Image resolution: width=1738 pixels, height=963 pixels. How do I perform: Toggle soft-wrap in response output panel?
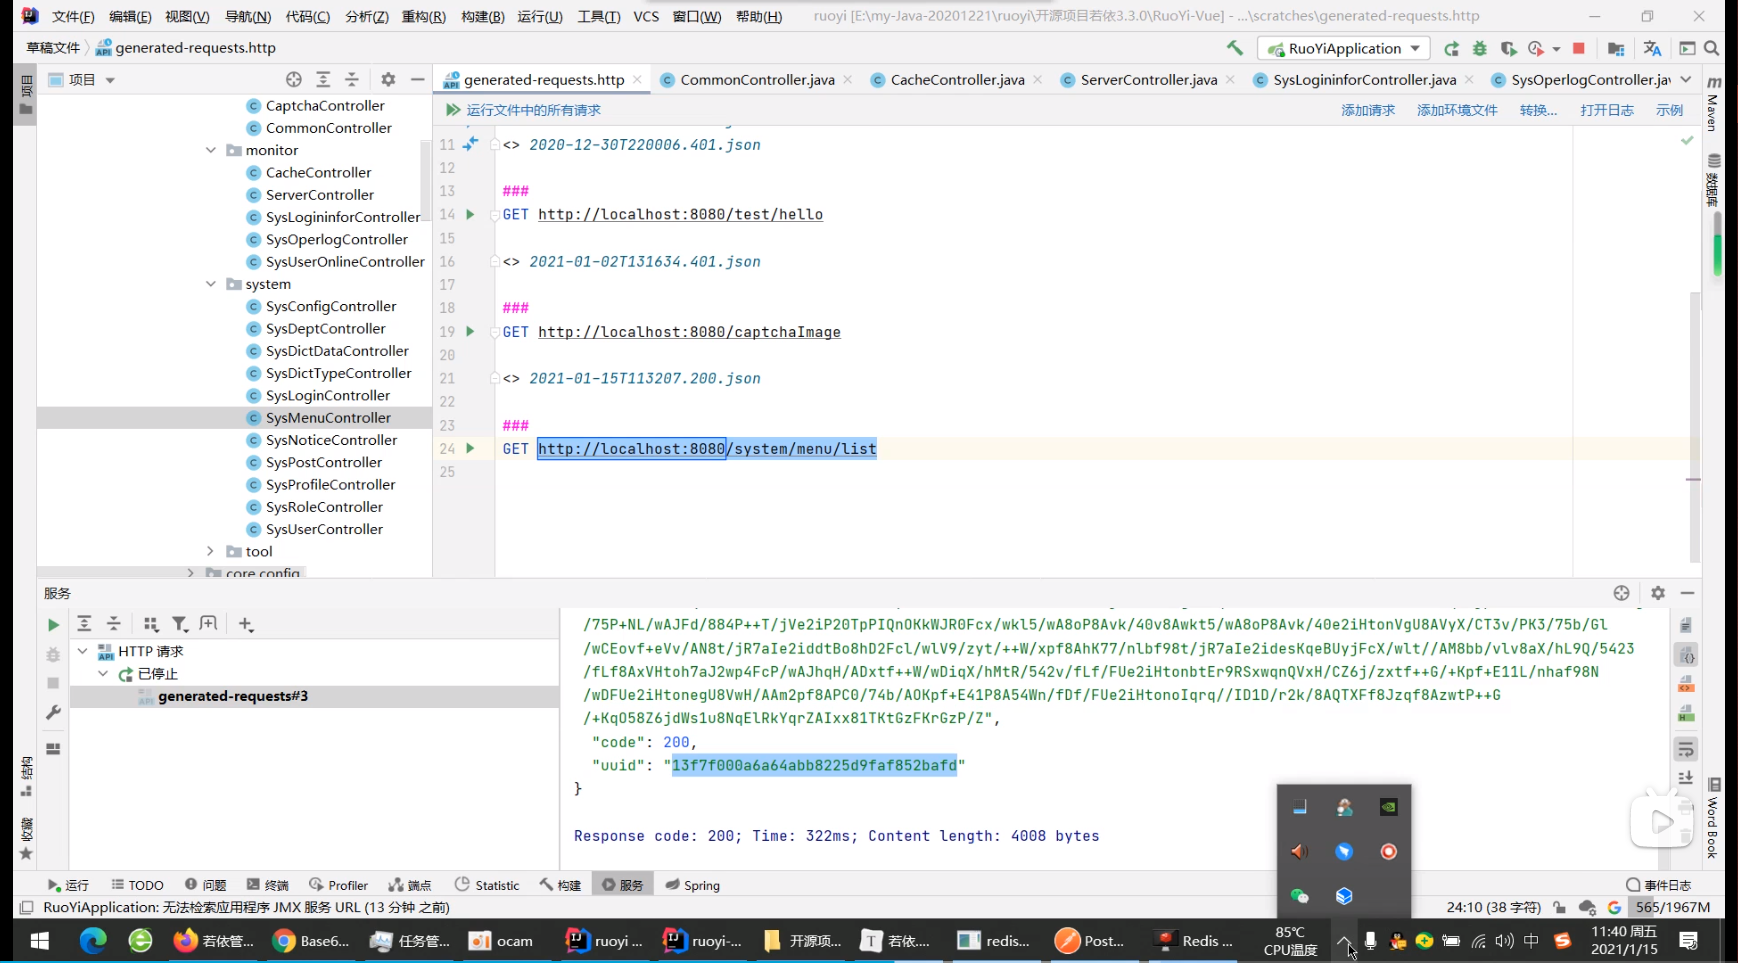click(x=1686, y=749)
